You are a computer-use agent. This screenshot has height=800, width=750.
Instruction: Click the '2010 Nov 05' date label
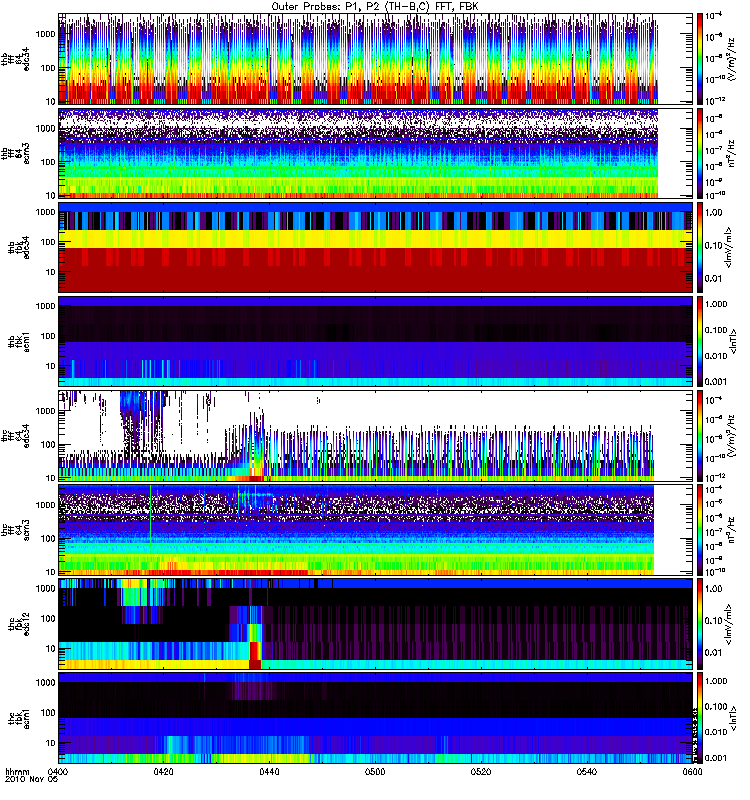click(32, 780)
